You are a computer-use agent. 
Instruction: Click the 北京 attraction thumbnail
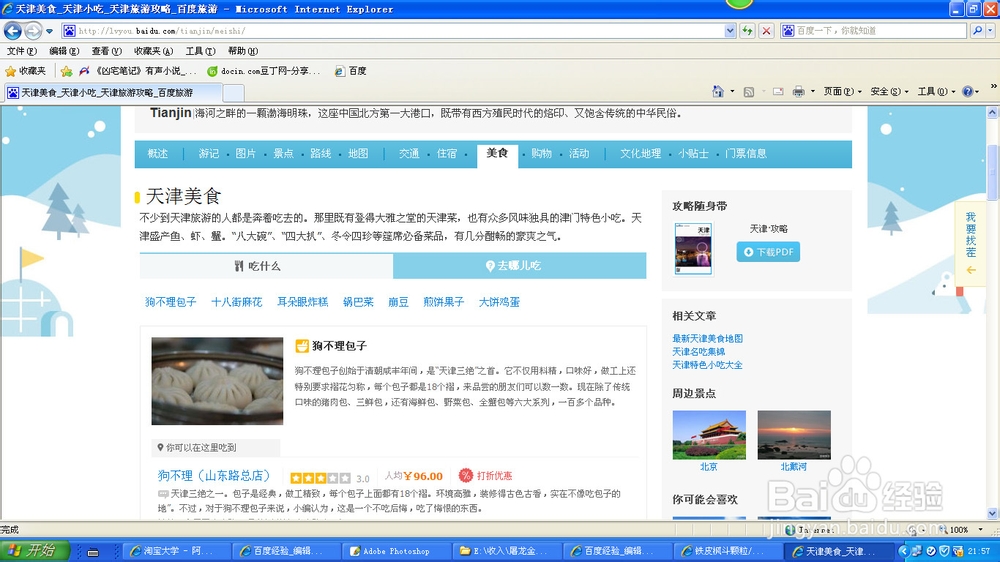click(x=709, y=435)
